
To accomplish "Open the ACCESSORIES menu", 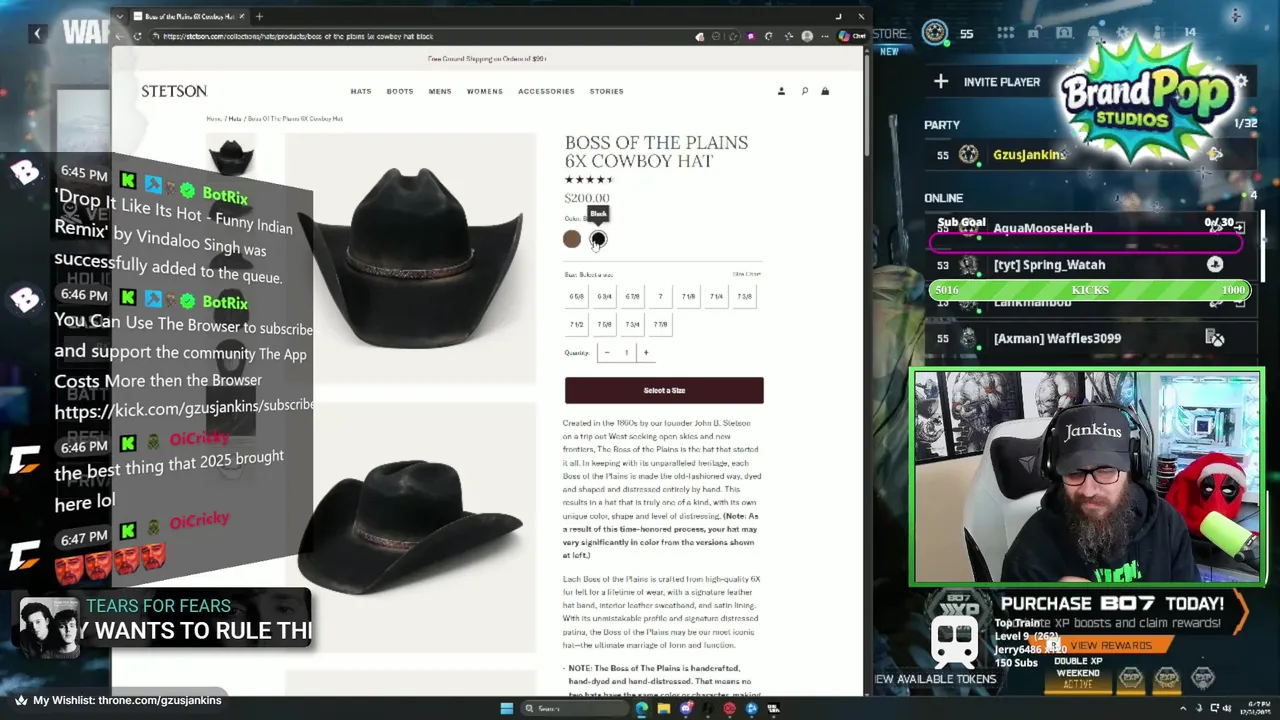I will [x=546, y=91].
